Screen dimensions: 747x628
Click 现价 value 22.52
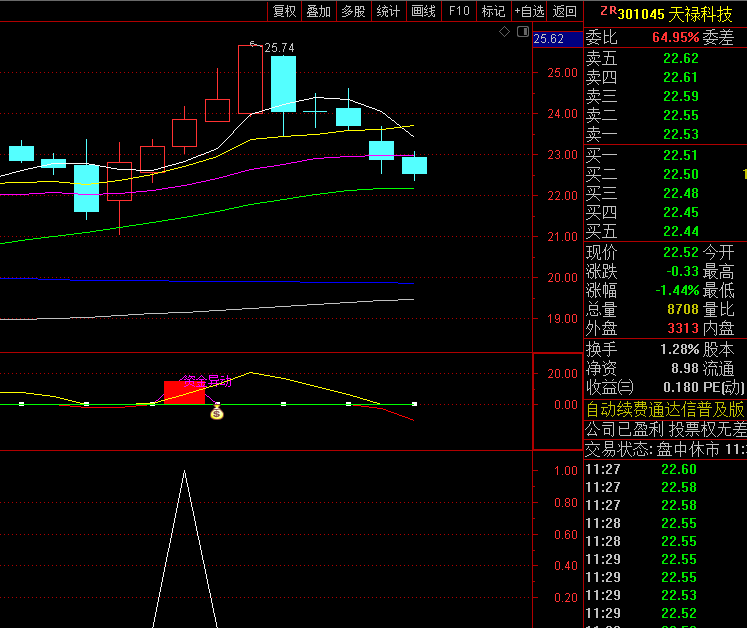(681, 252)
